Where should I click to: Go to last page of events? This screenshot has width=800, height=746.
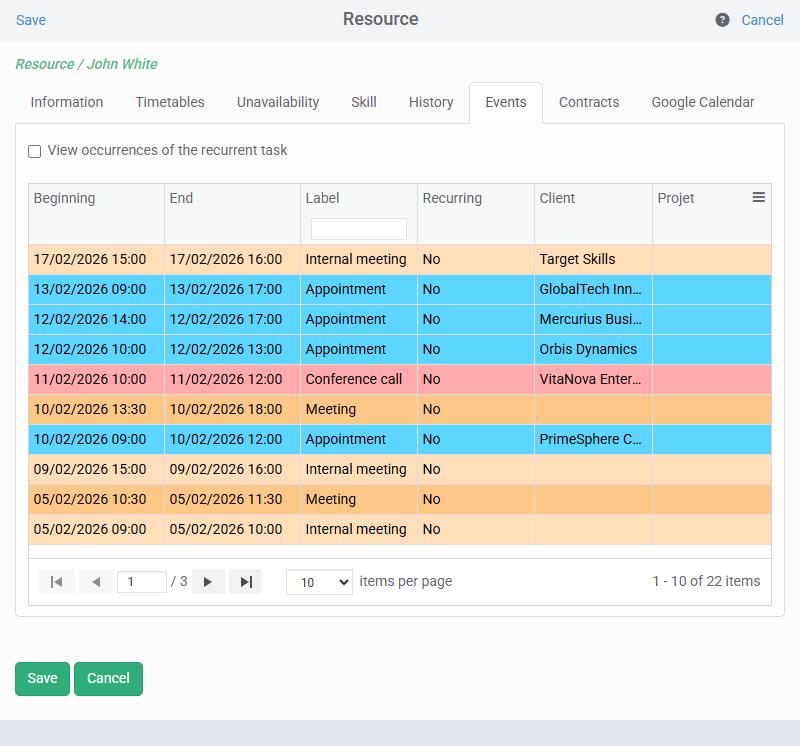(x=246, y=582)
